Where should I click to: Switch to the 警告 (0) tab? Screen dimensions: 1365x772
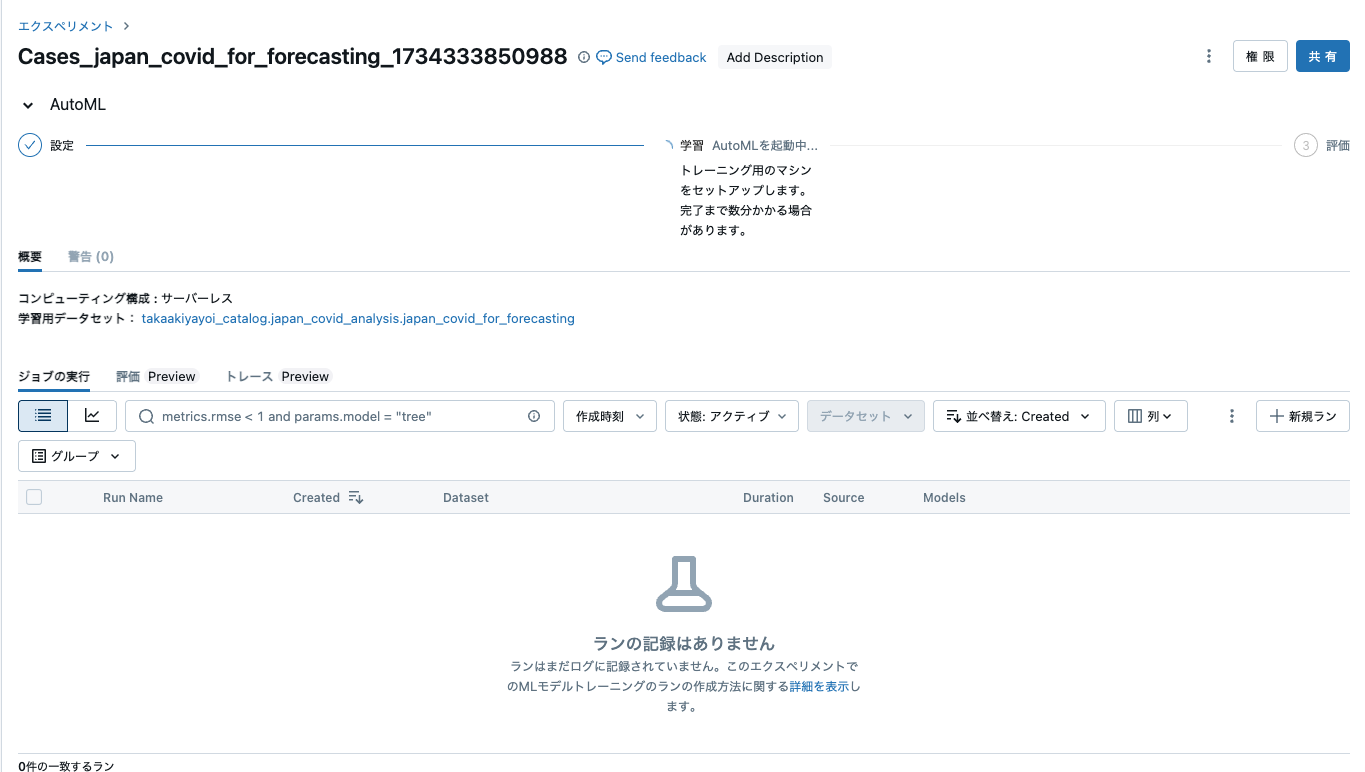coord(90,256)
